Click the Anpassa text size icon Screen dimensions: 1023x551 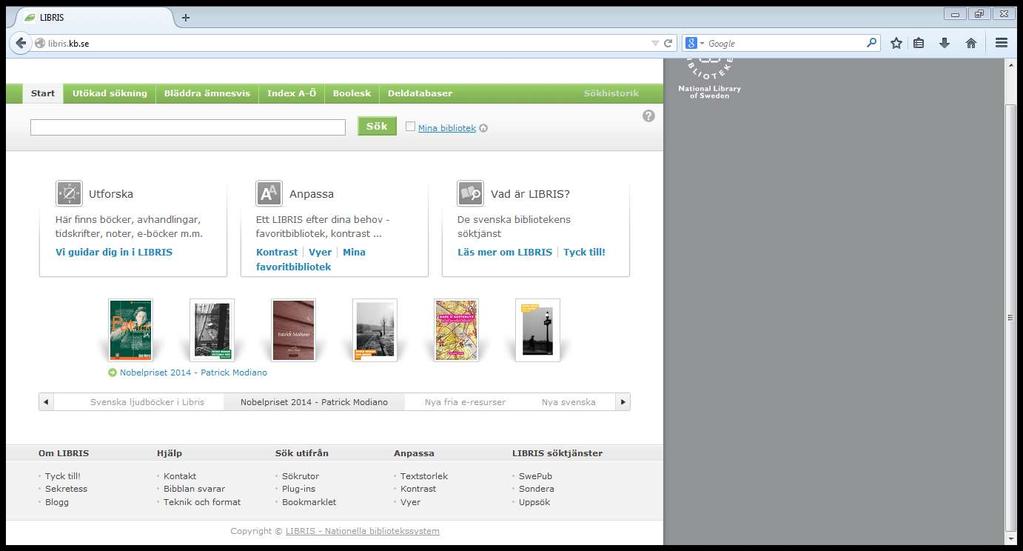coord(269,194)
